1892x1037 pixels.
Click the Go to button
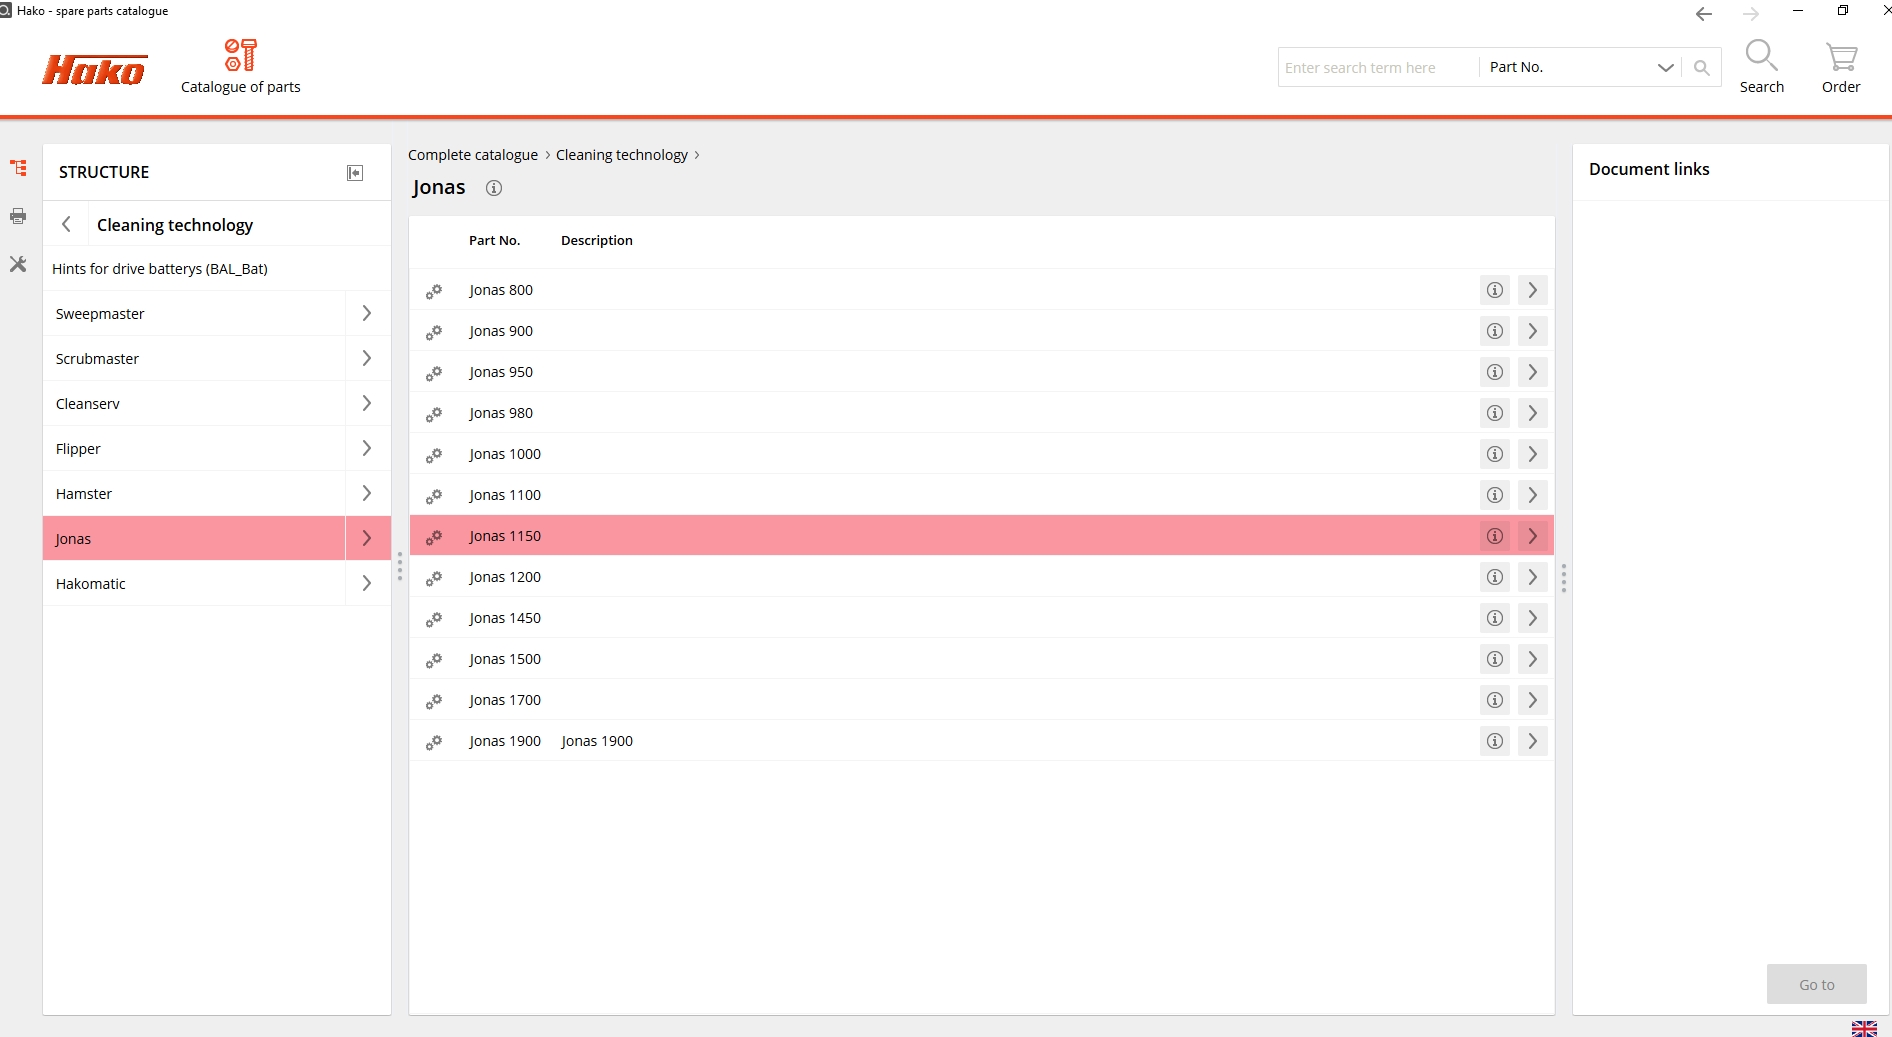click(1816, 984)
